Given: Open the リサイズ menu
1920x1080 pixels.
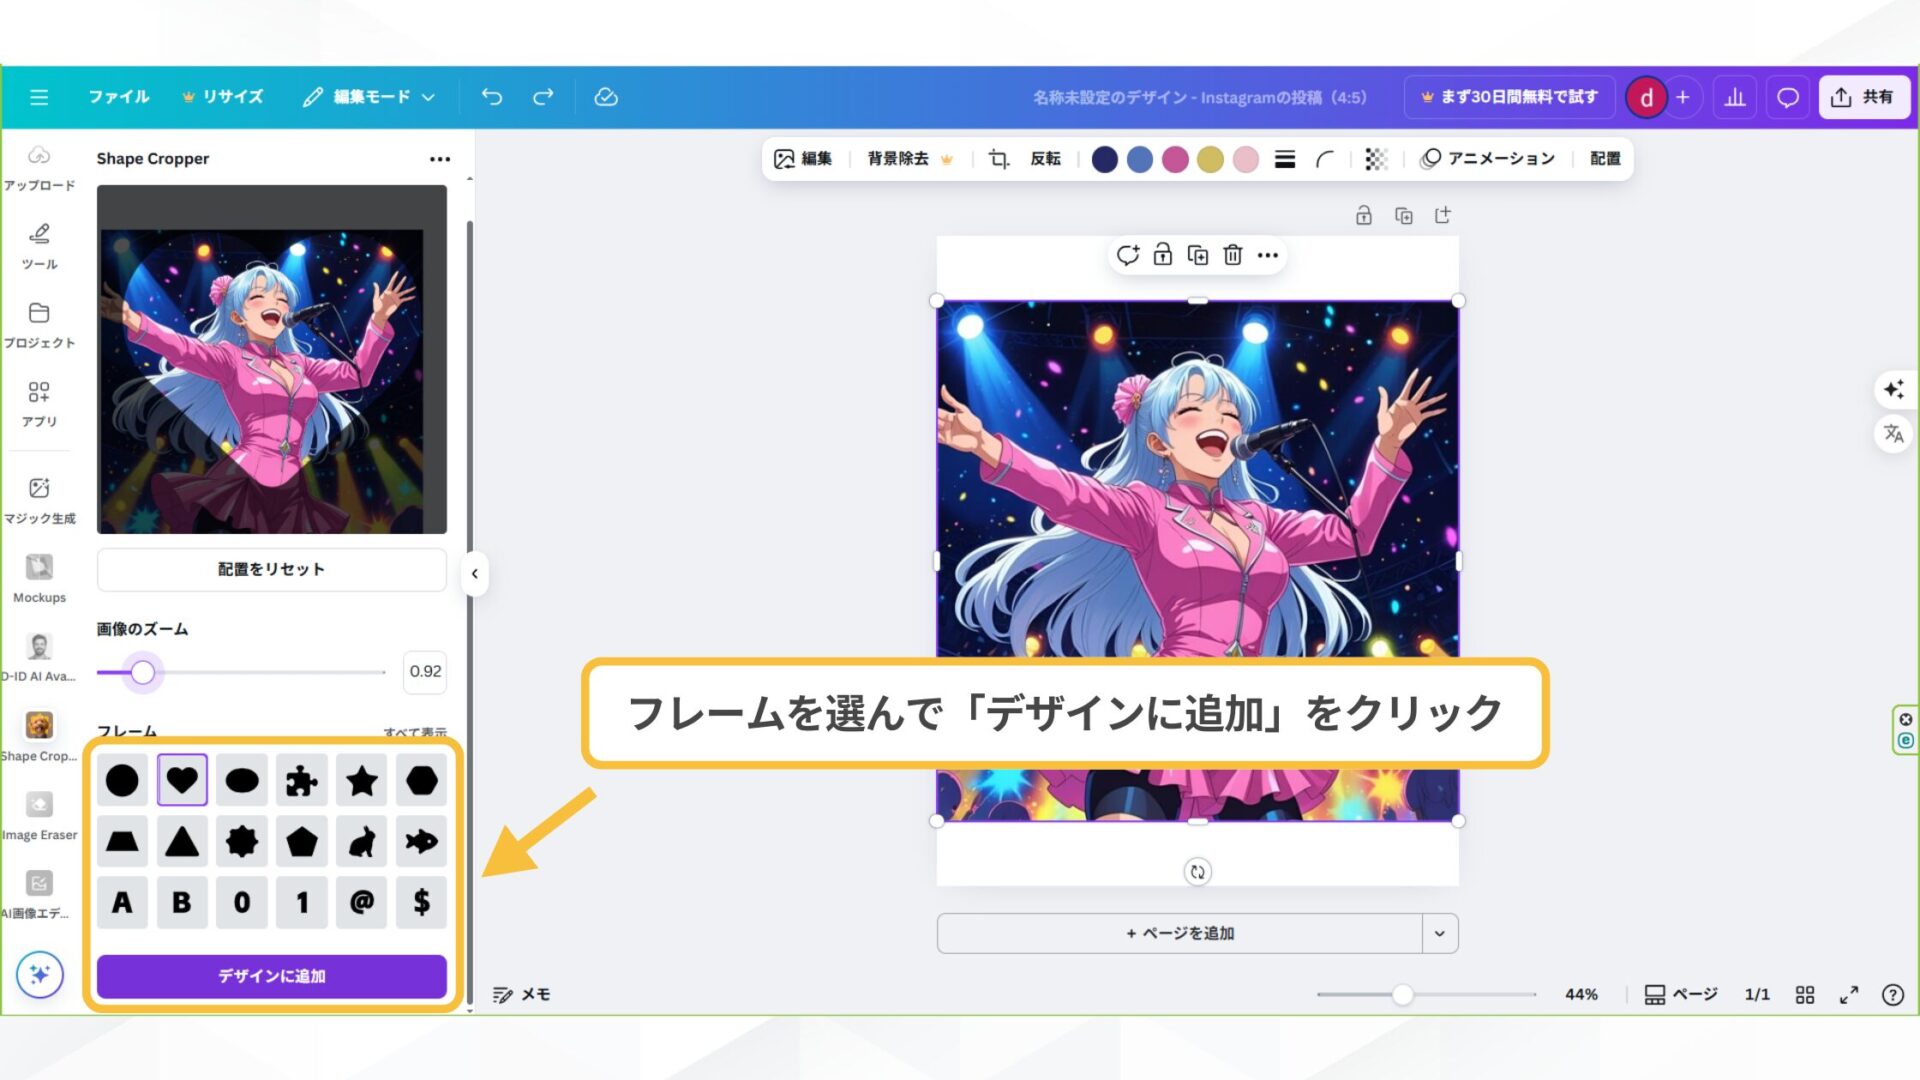Looking at the screenshot, I should tap(231, 96).
